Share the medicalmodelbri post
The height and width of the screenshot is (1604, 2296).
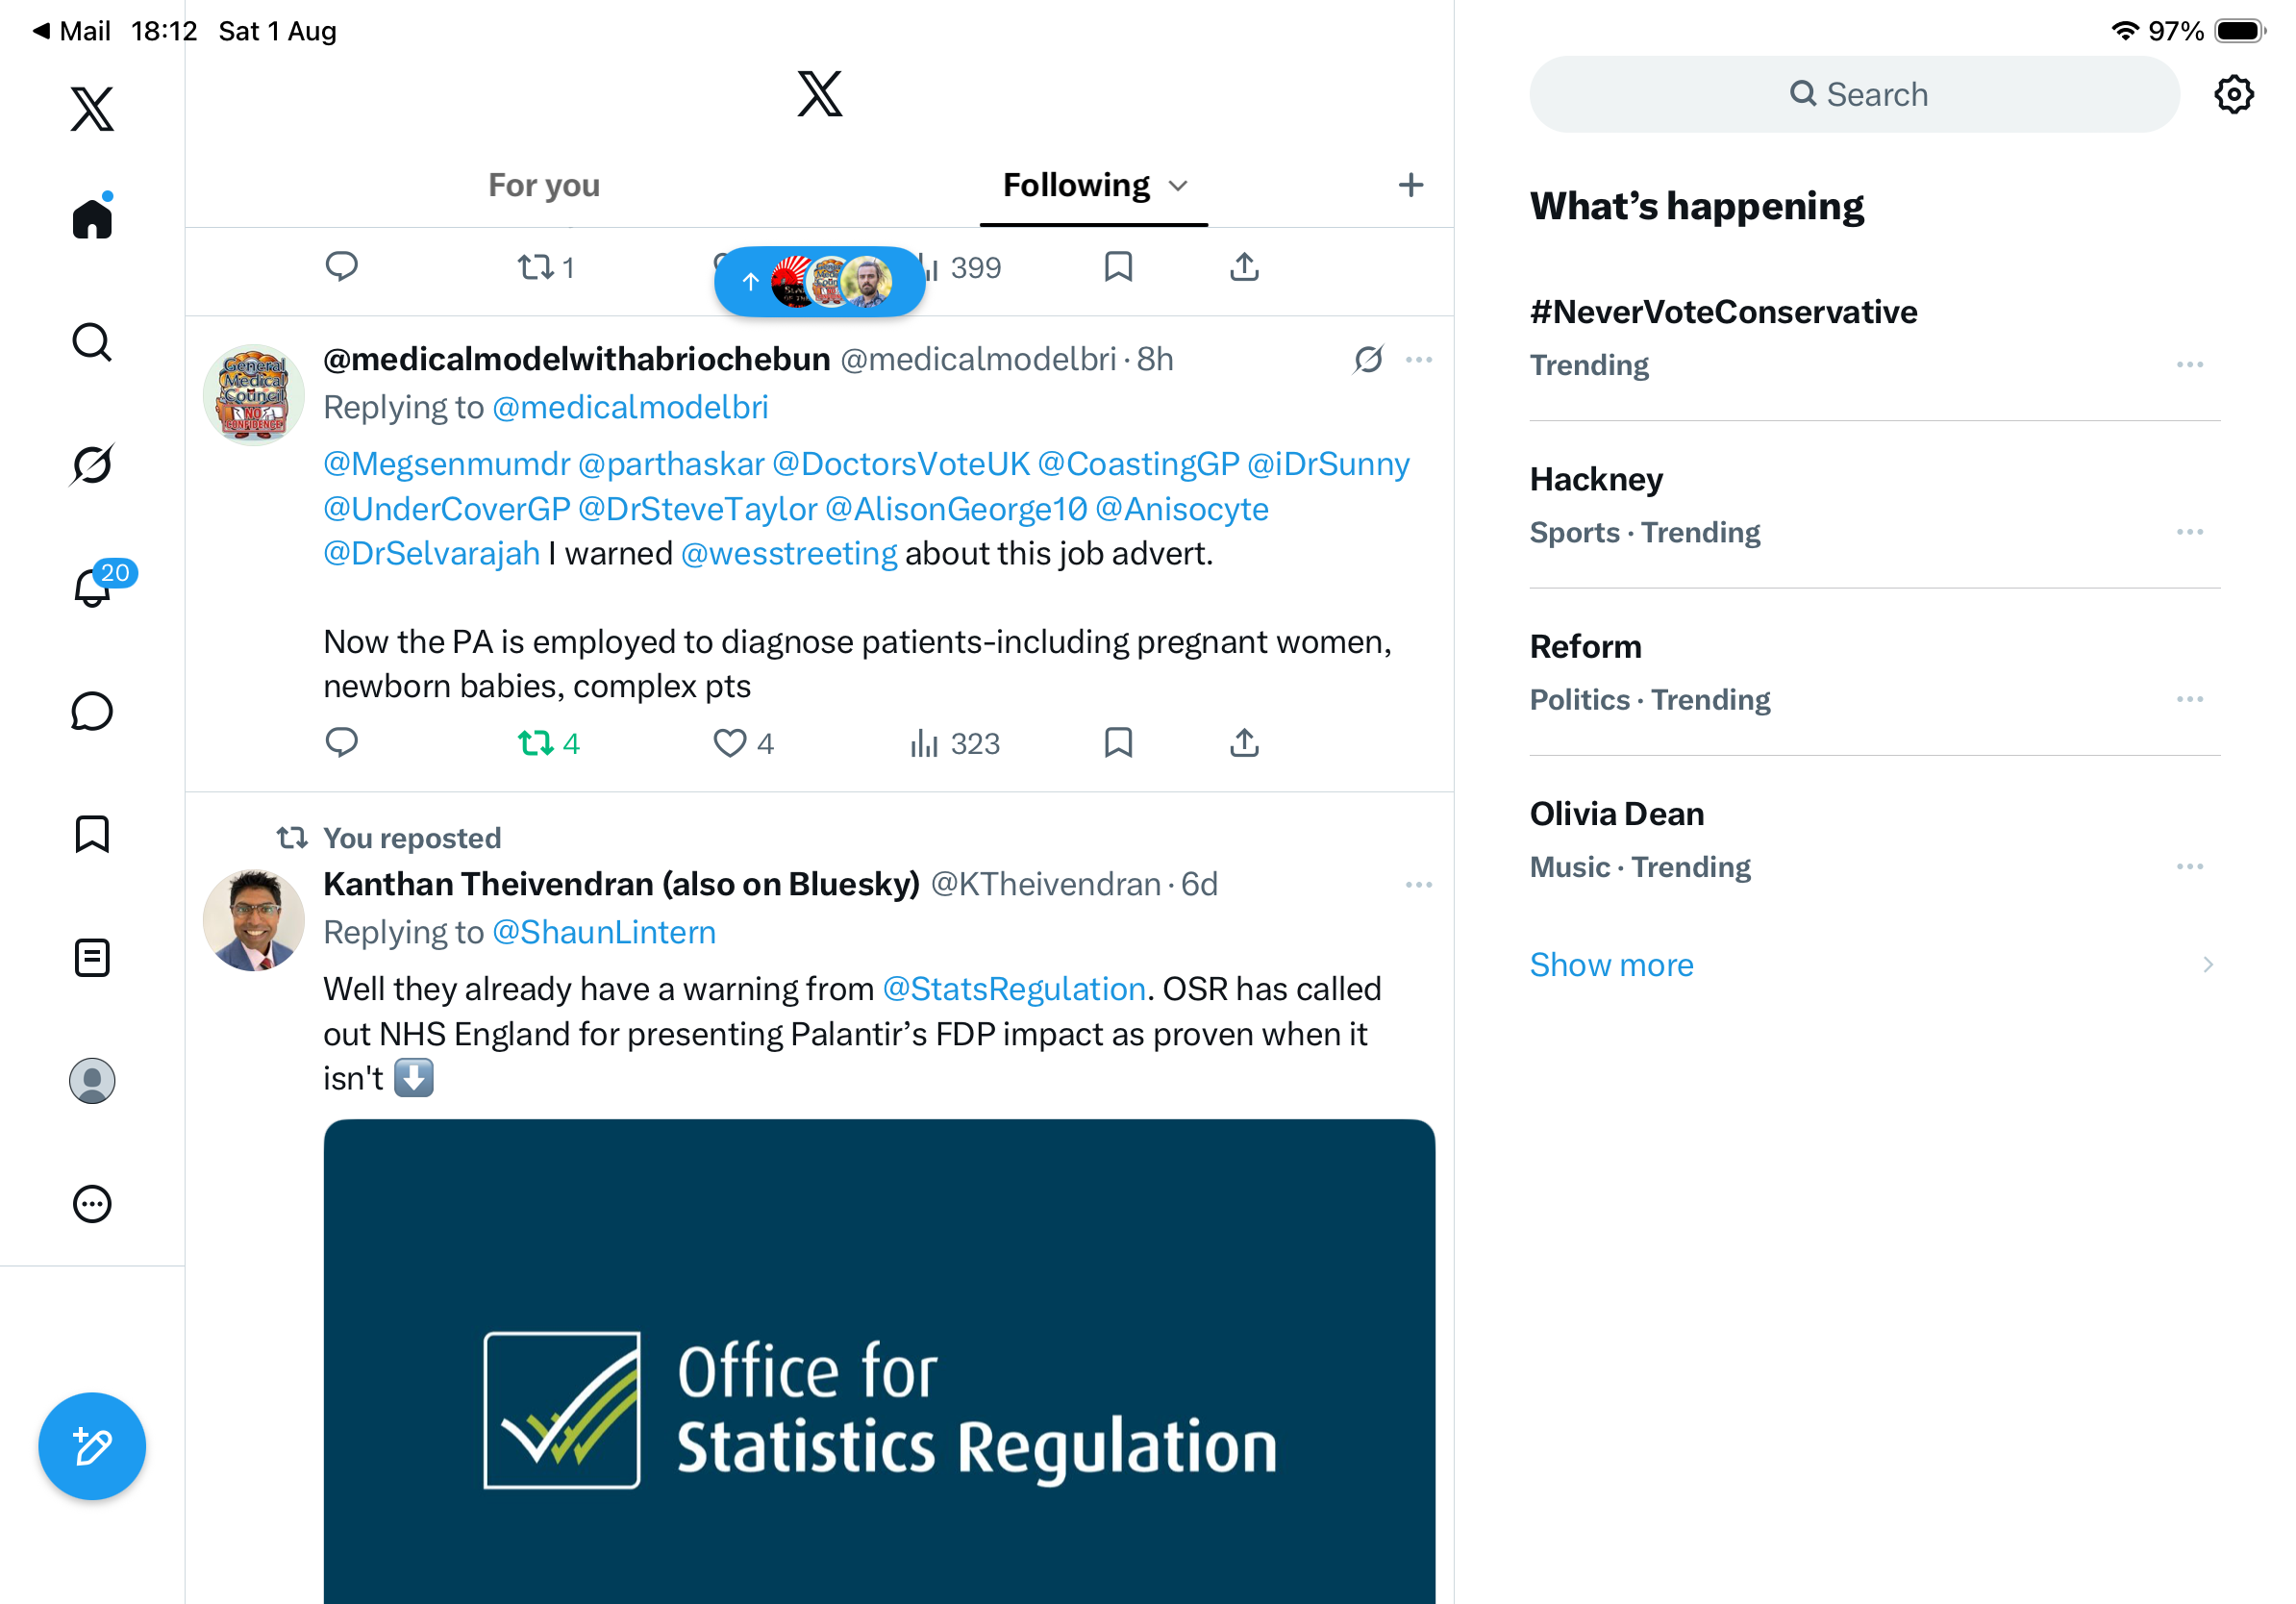[x=1244, y=743]
